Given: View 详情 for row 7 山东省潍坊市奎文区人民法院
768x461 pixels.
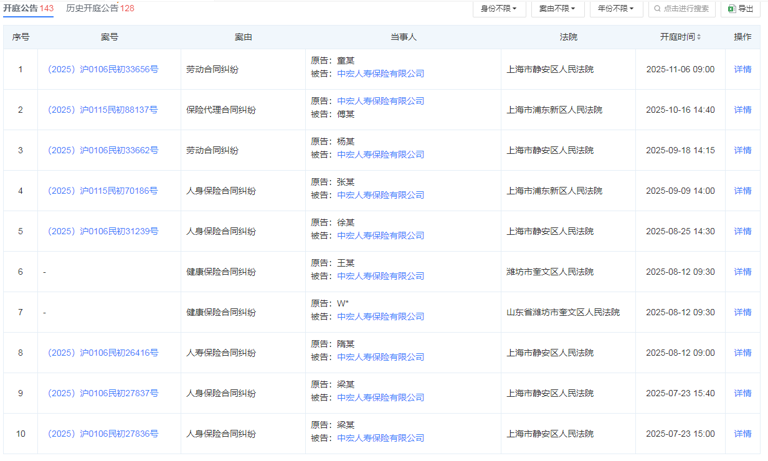Looking at the screenshot, I should 743,312.
